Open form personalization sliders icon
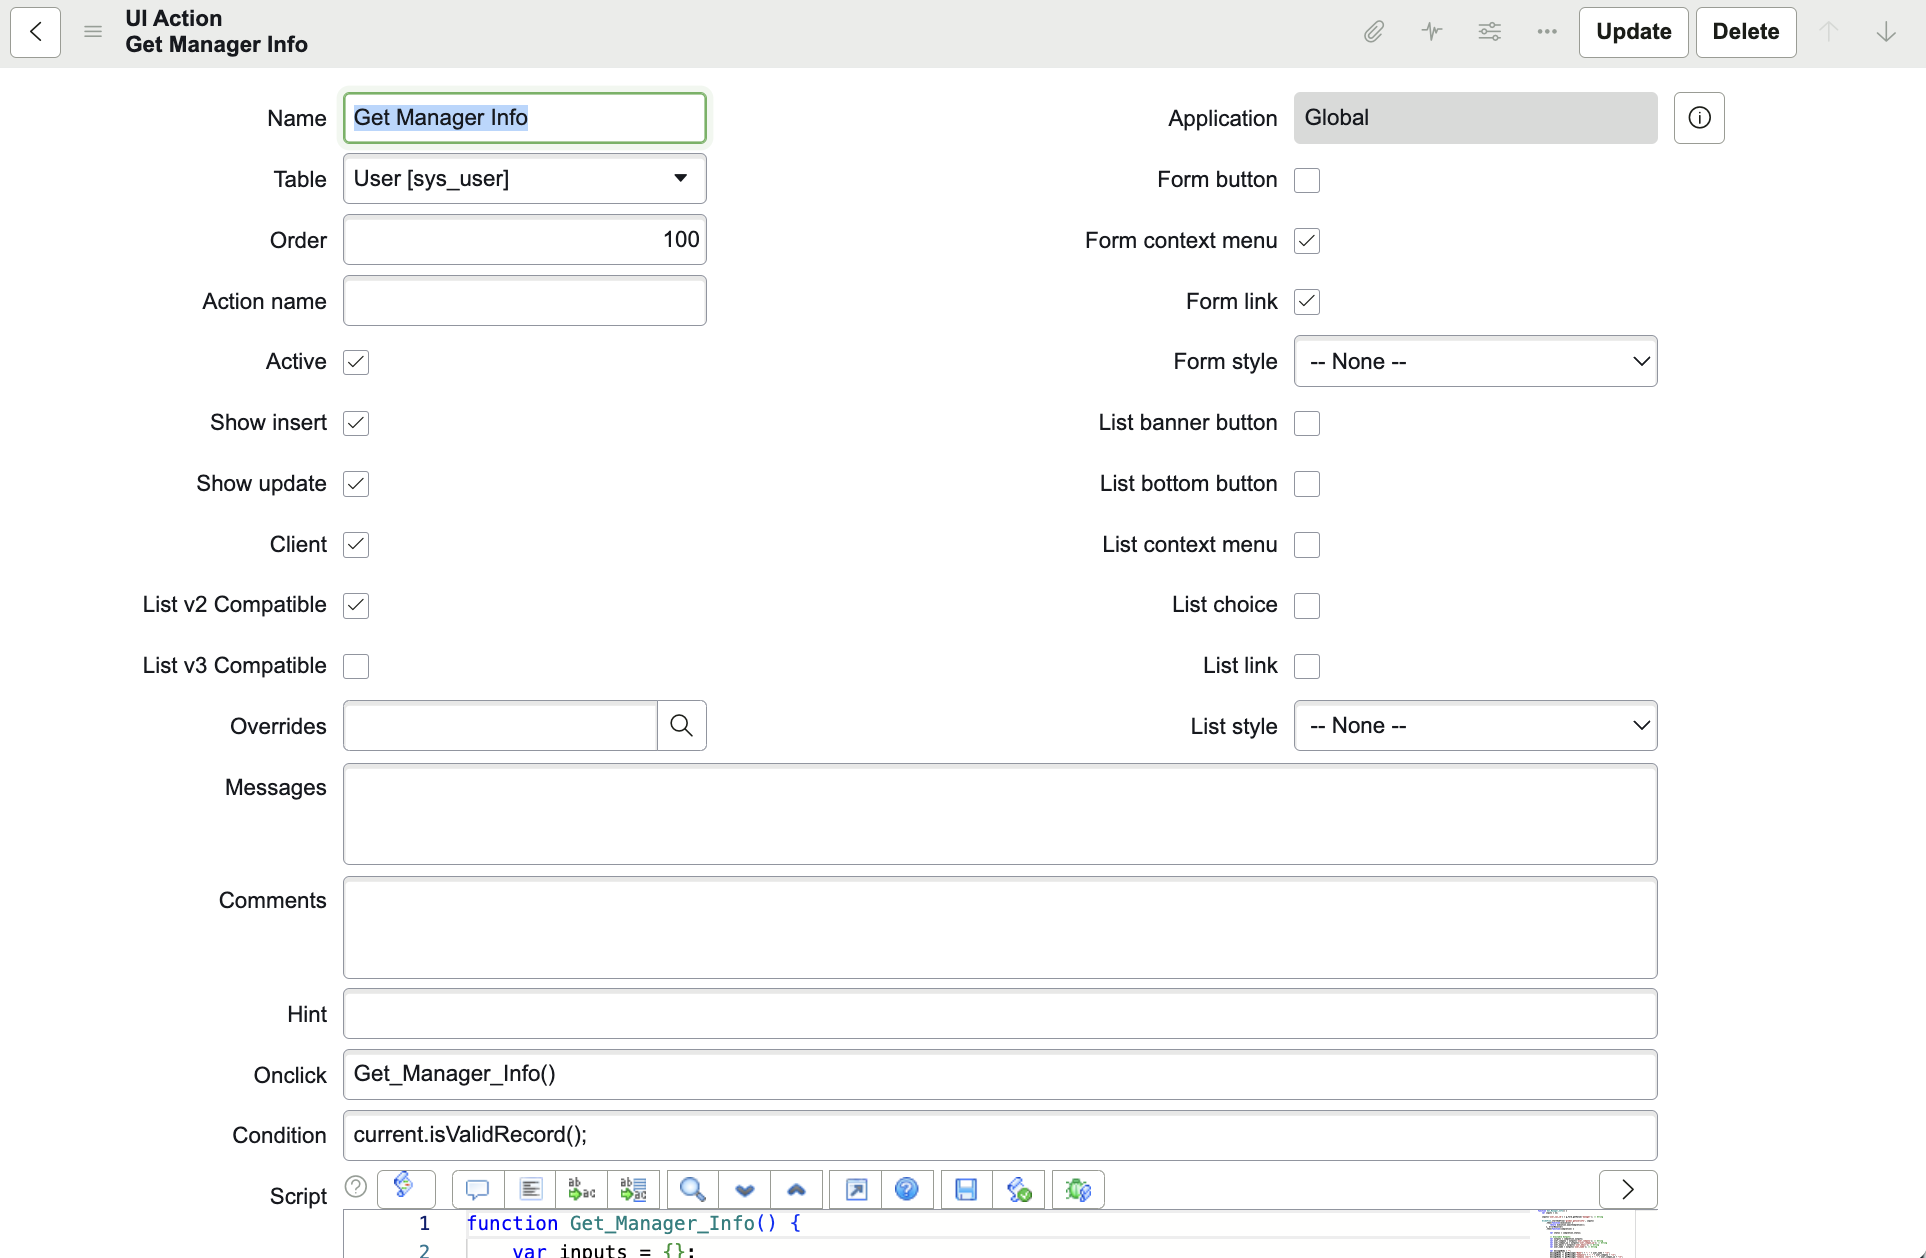This screenshot has width=1926, height=1258. [1489, 31]
